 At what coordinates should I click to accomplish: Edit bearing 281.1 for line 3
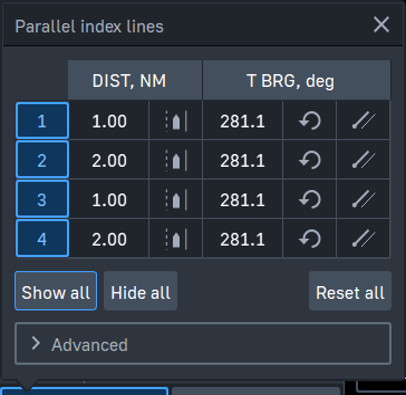(242, 199)
